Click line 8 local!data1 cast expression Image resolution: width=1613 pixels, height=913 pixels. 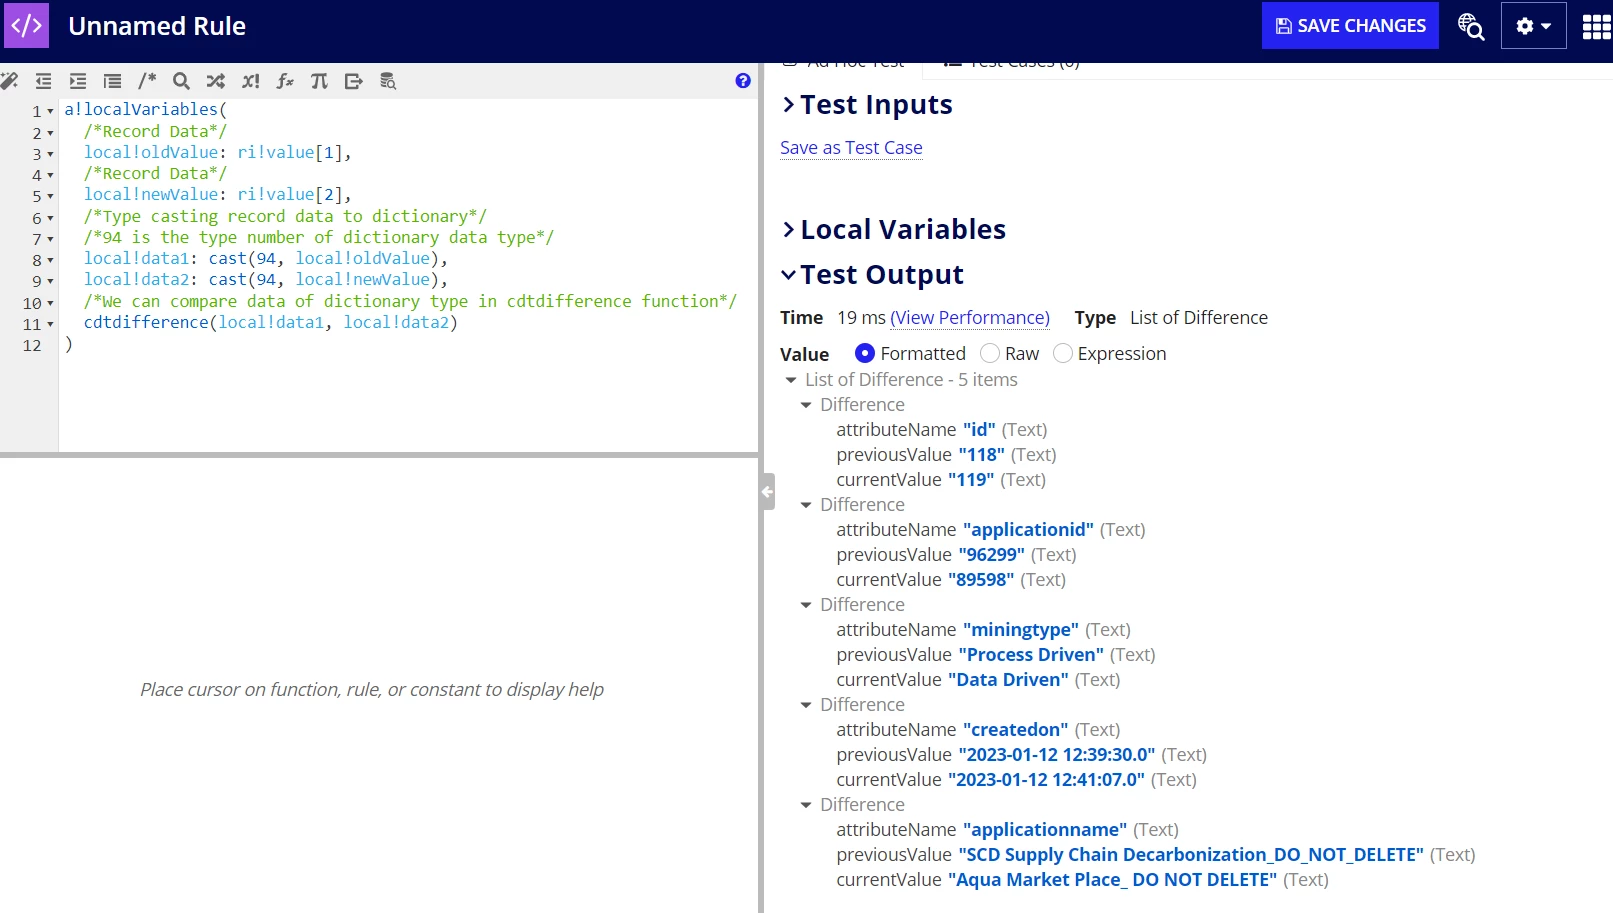click(x=266, y=258)
